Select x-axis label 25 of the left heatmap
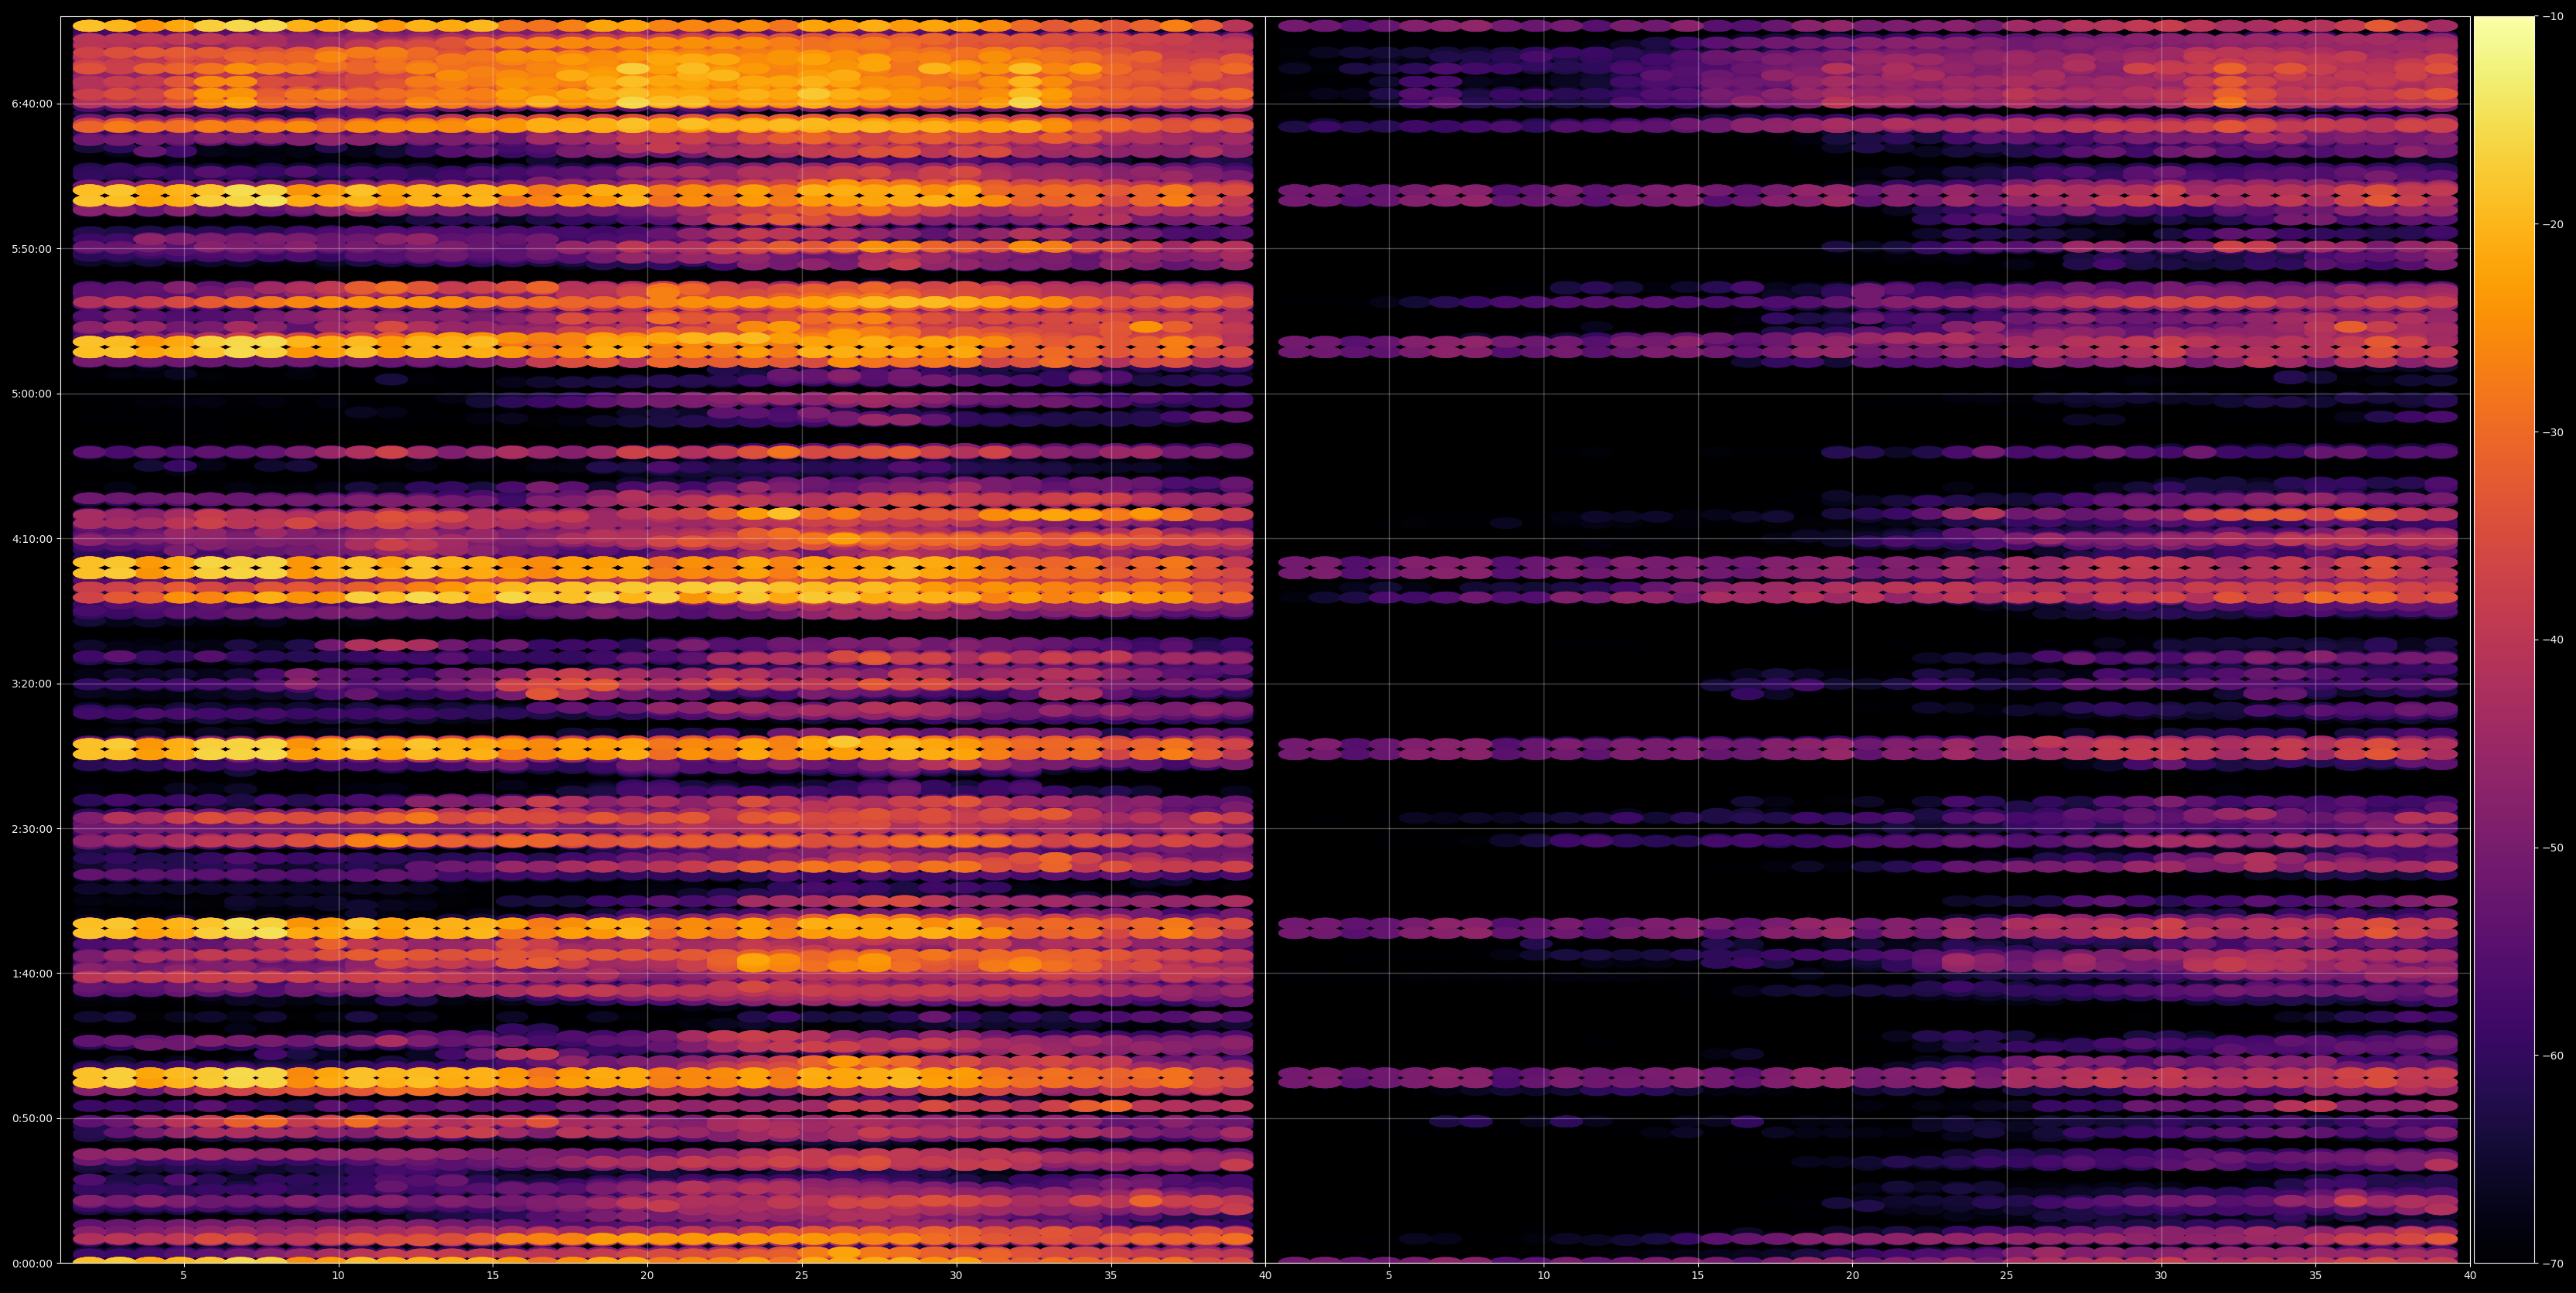 [x=801, y=1276]
